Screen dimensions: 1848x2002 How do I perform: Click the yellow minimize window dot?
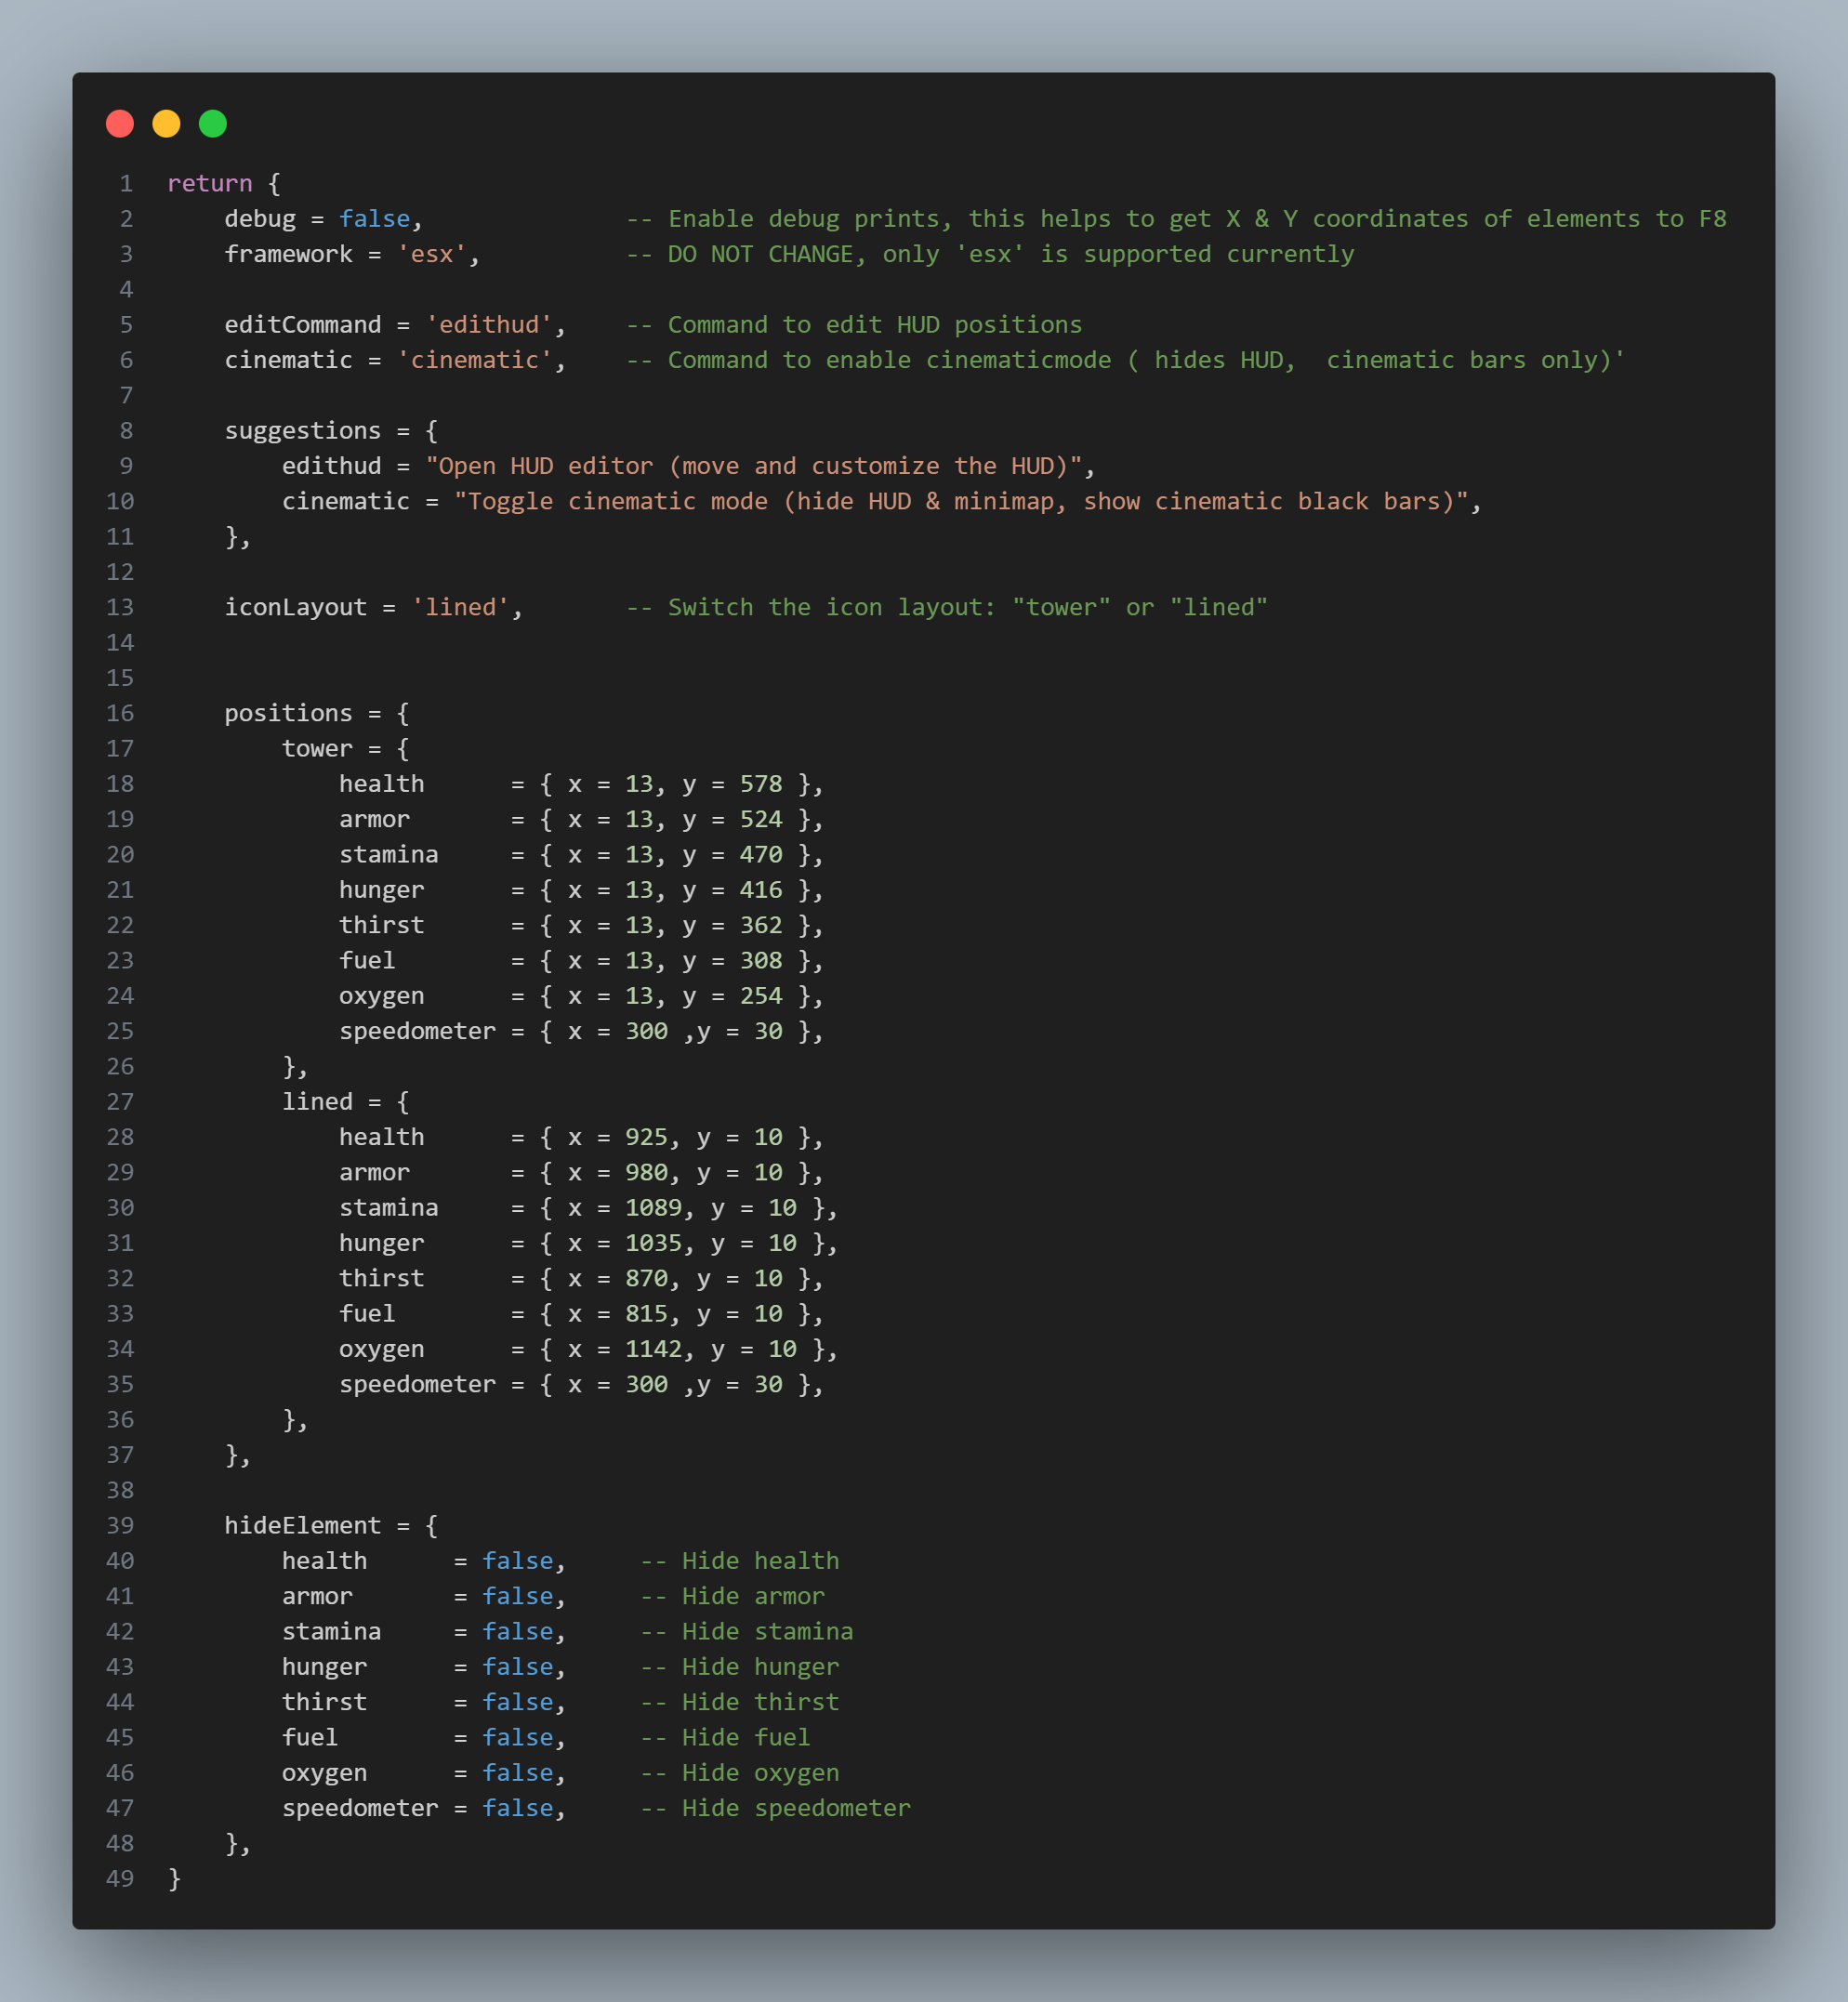(166, 123)
